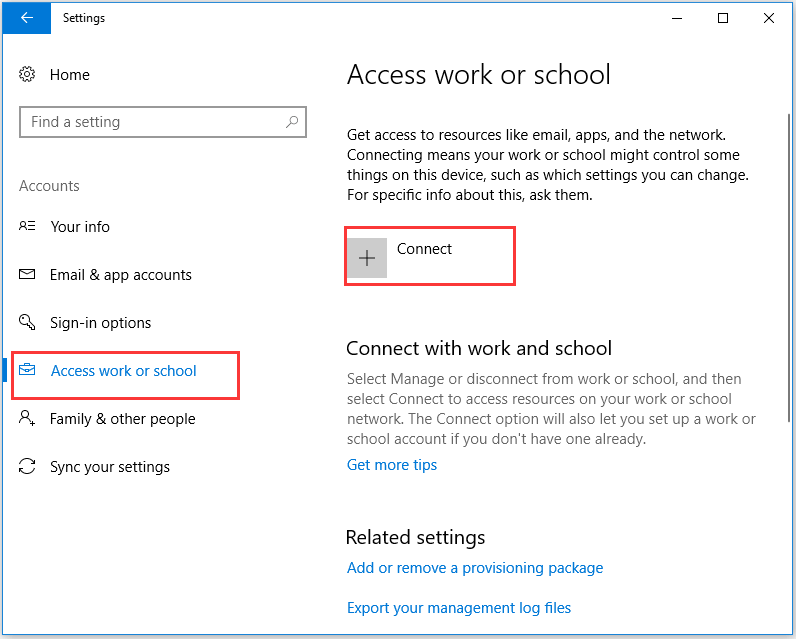Select Access work or school item
This screenshot has height=639, width=796.
(123, 371)
